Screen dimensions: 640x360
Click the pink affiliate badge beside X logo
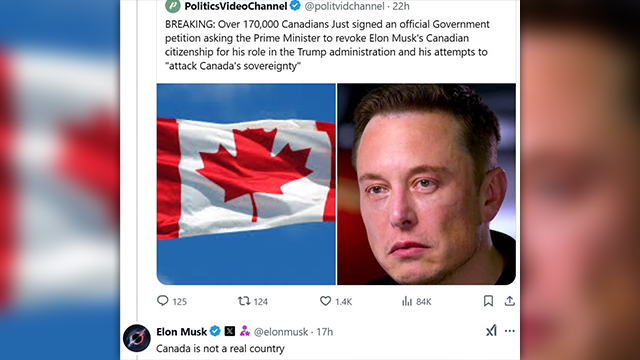[x=244, y=331]
